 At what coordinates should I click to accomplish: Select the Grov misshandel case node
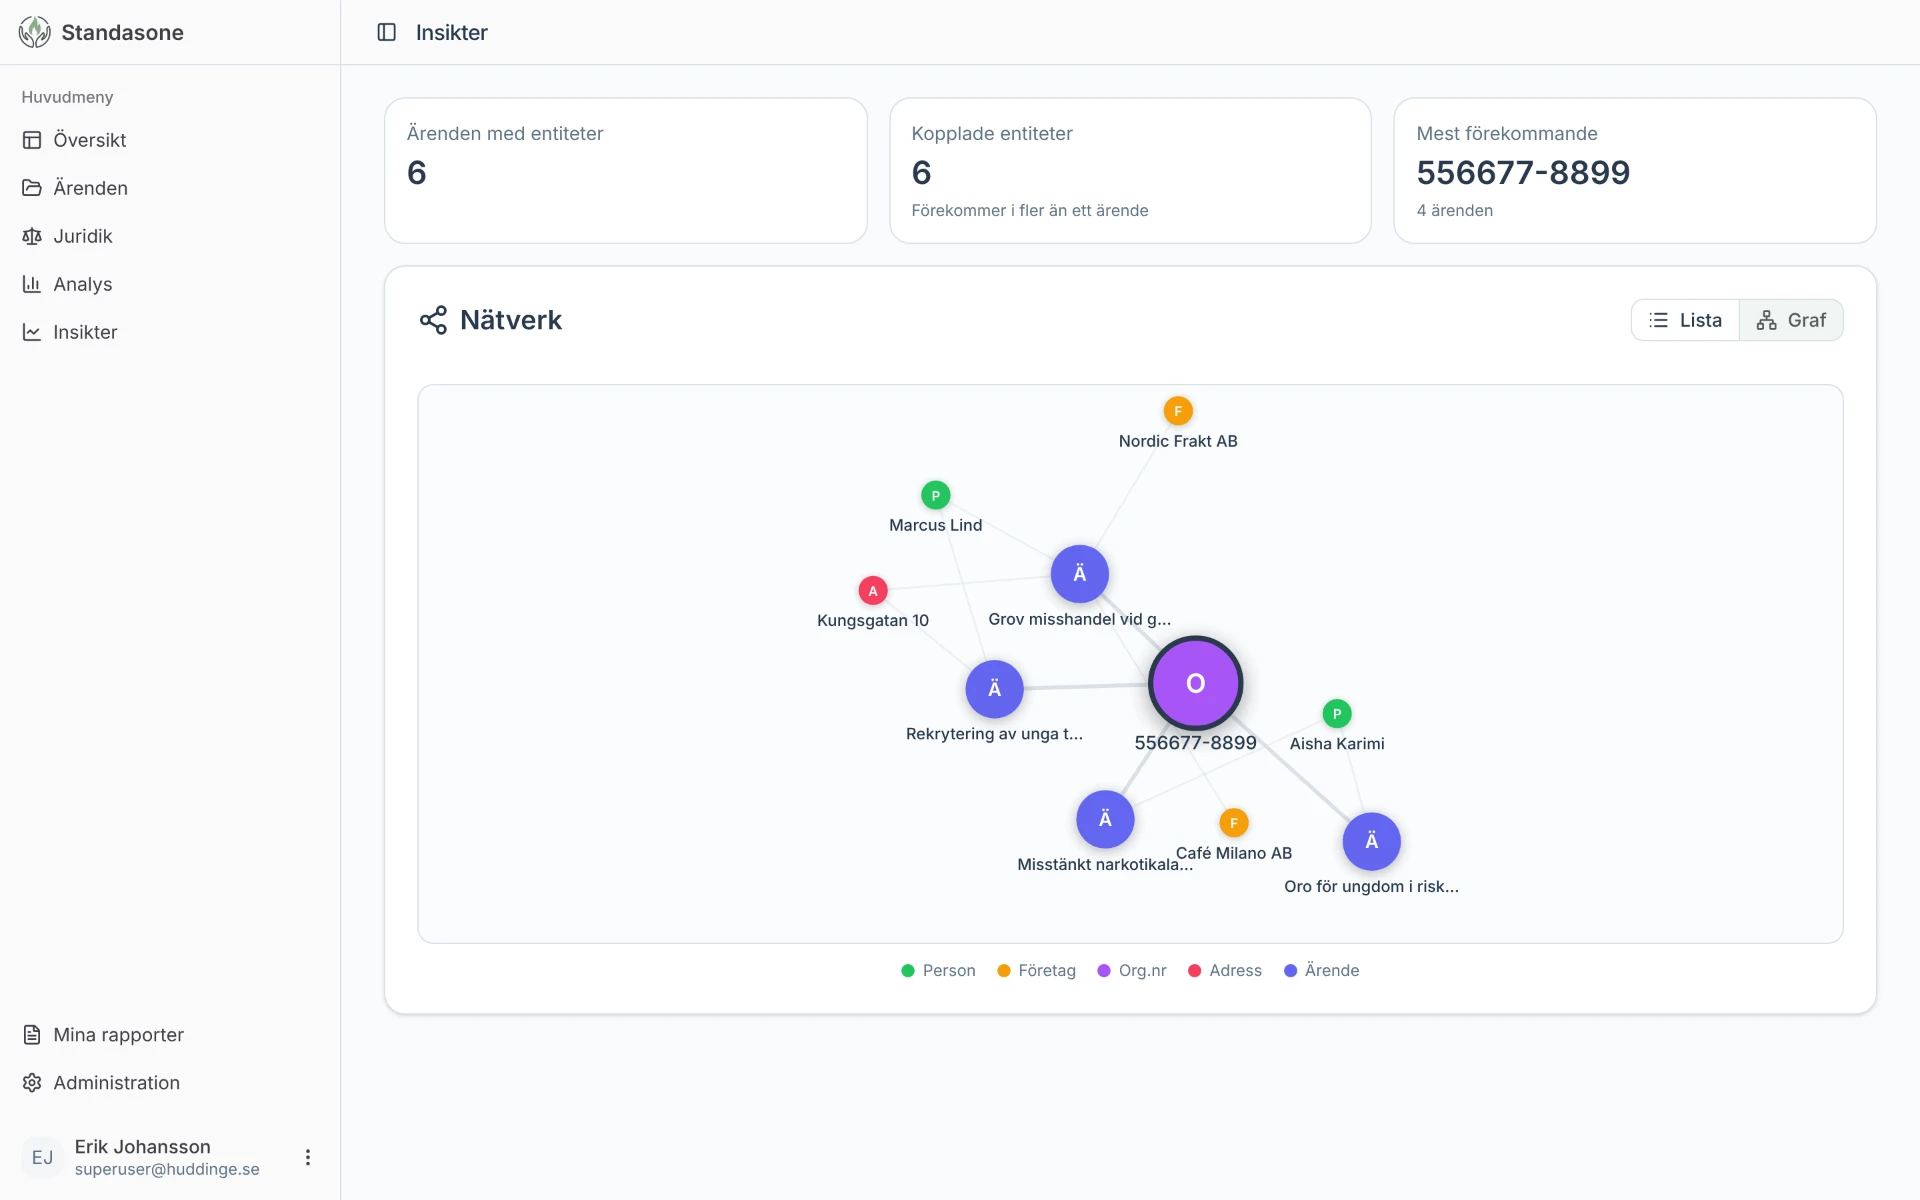click(1080, 574)
